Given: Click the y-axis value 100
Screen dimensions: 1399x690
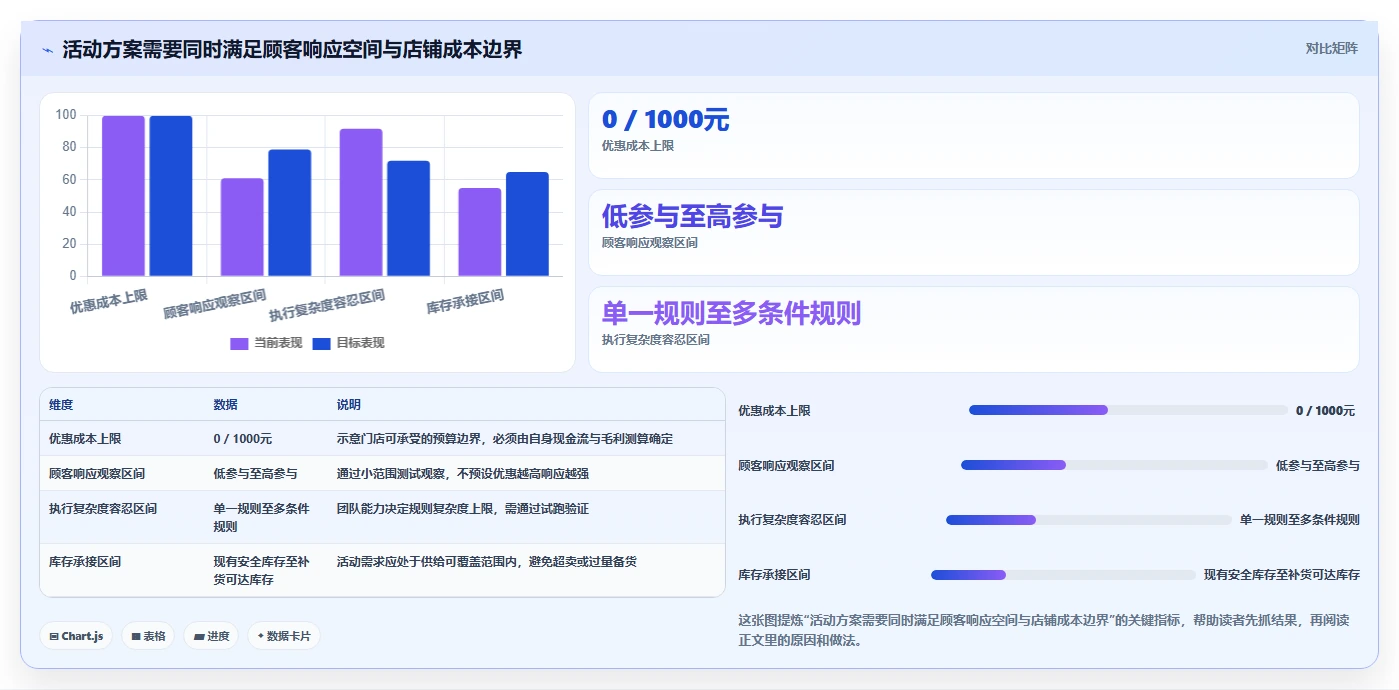Looking at the screenshot, I should point(66,115).
